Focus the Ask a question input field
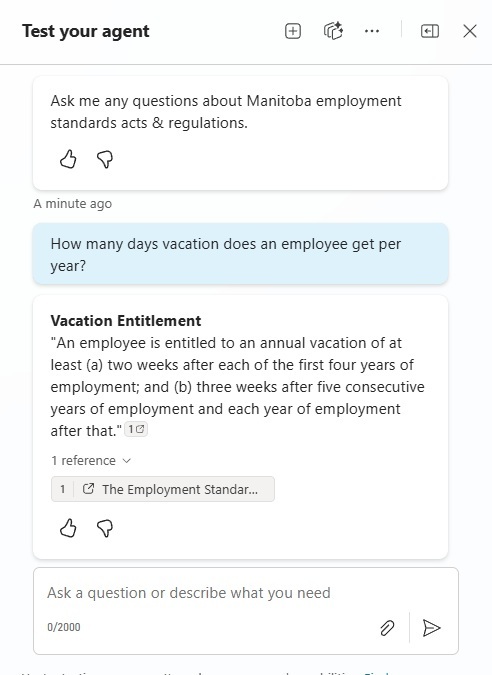This screenshot has height=675, width=492. (246, 593)
